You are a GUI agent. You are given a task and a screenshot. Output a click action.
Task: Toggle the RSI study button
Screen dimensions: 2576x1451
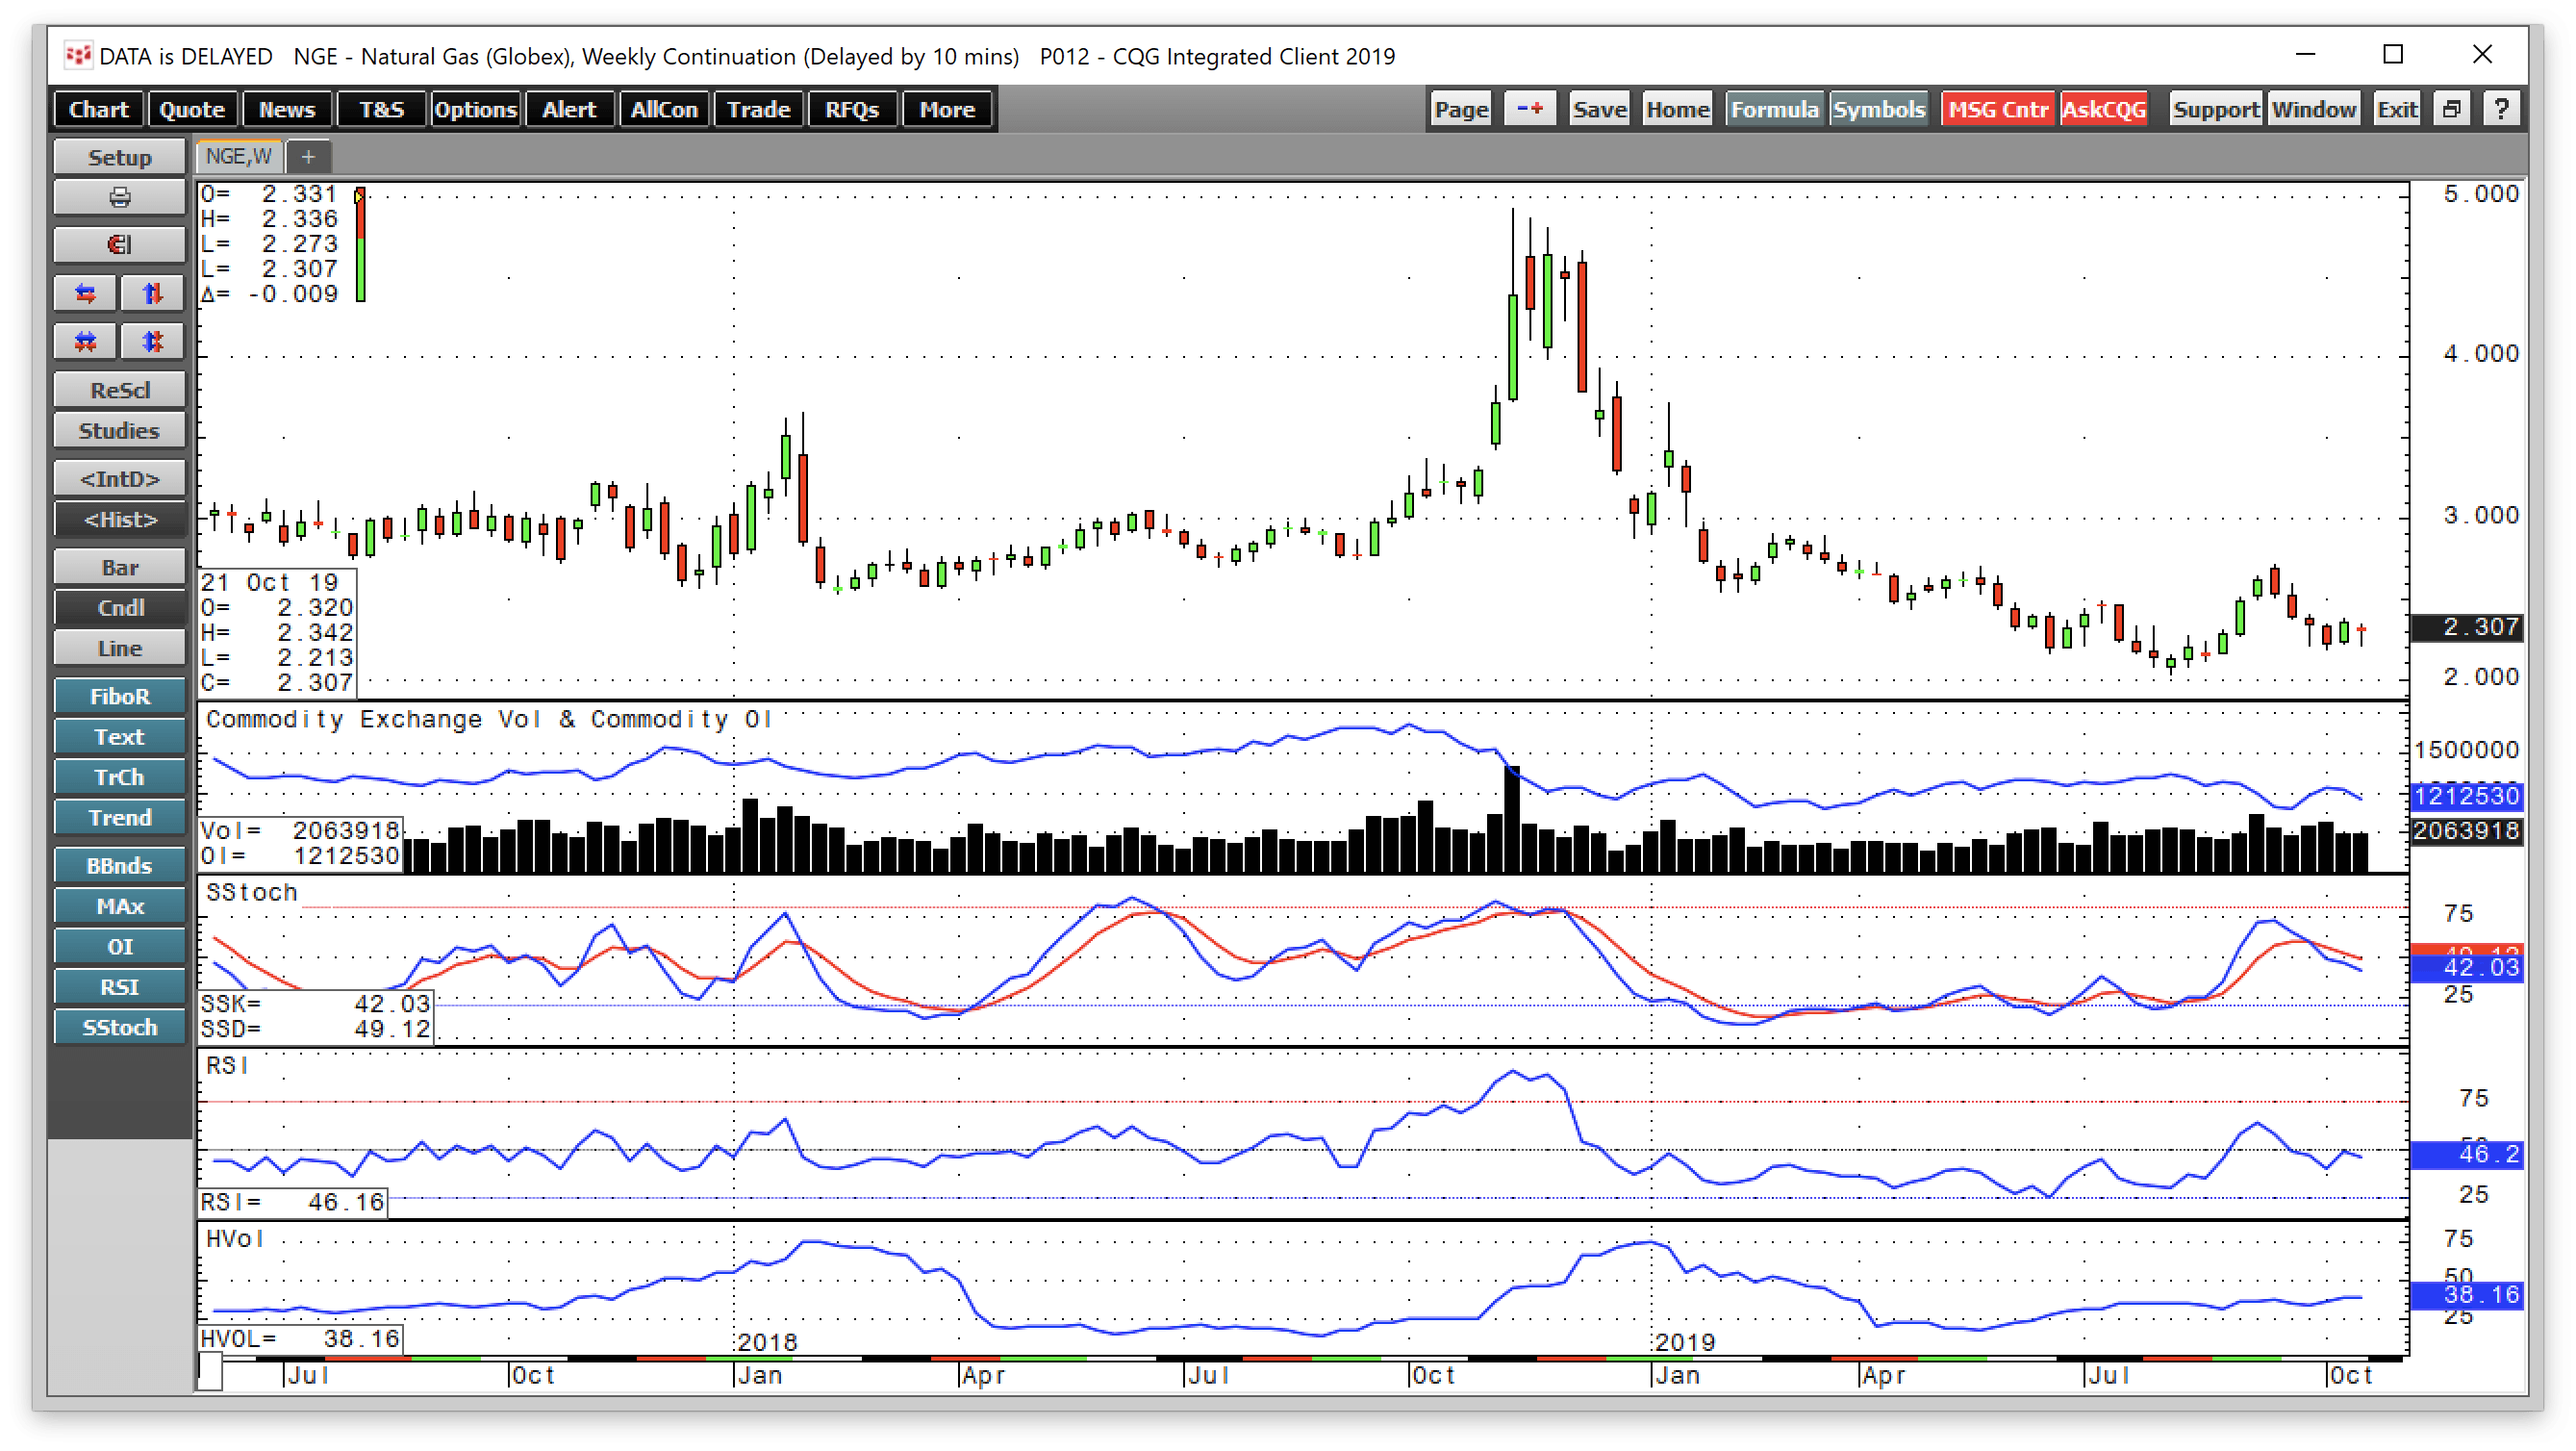(119, 987)
